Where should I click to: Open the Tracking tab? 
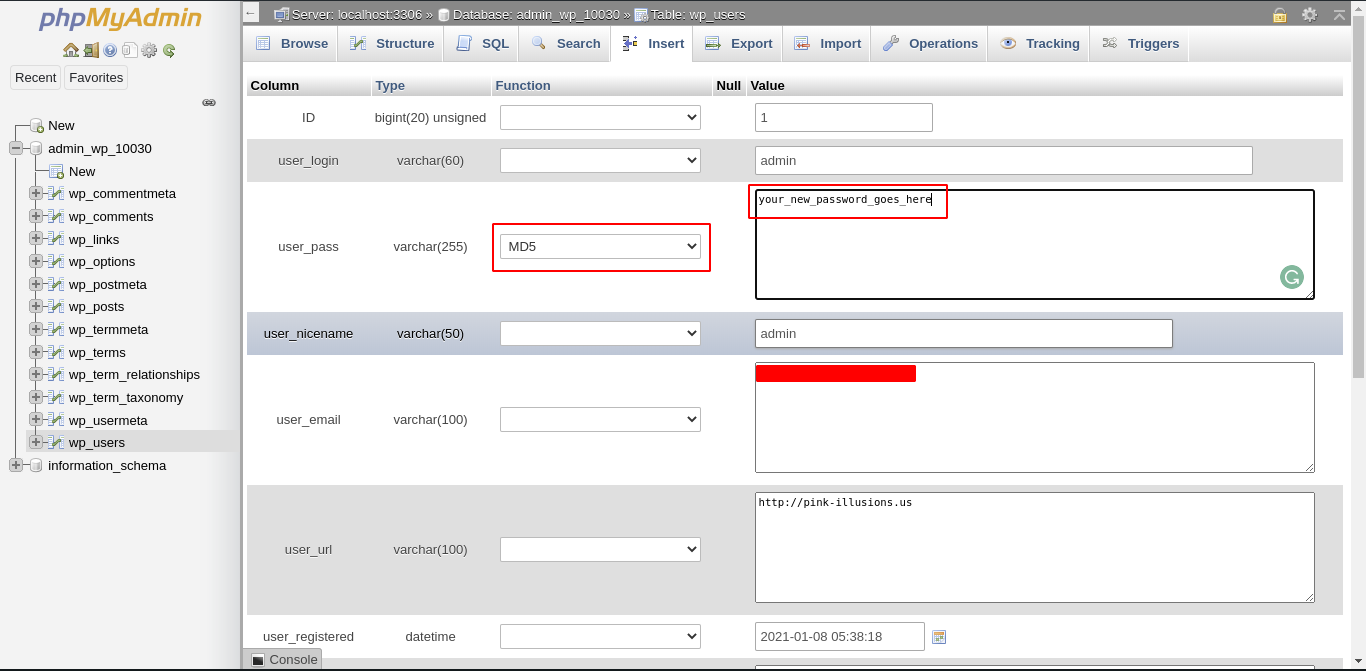[x=1039, y=43]
